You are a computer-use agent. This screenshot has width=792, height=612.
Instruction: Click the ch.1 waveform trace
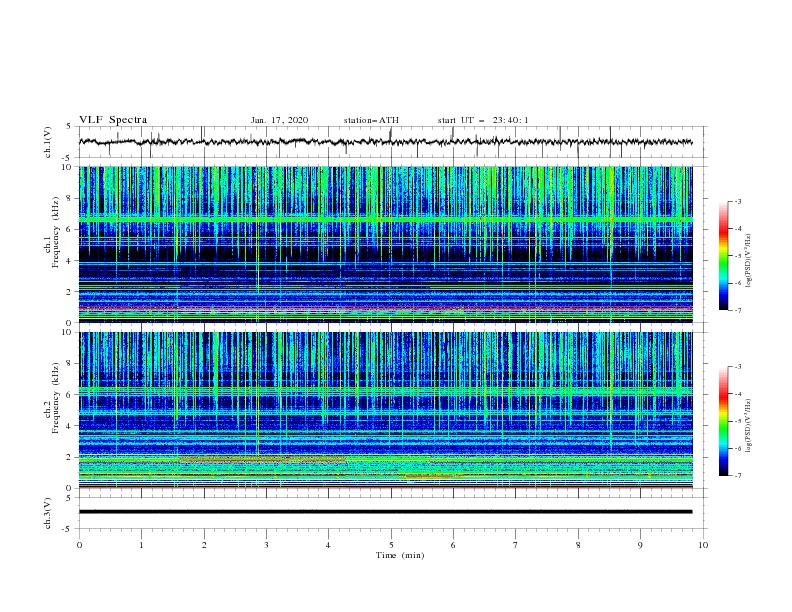pos(385,142)
